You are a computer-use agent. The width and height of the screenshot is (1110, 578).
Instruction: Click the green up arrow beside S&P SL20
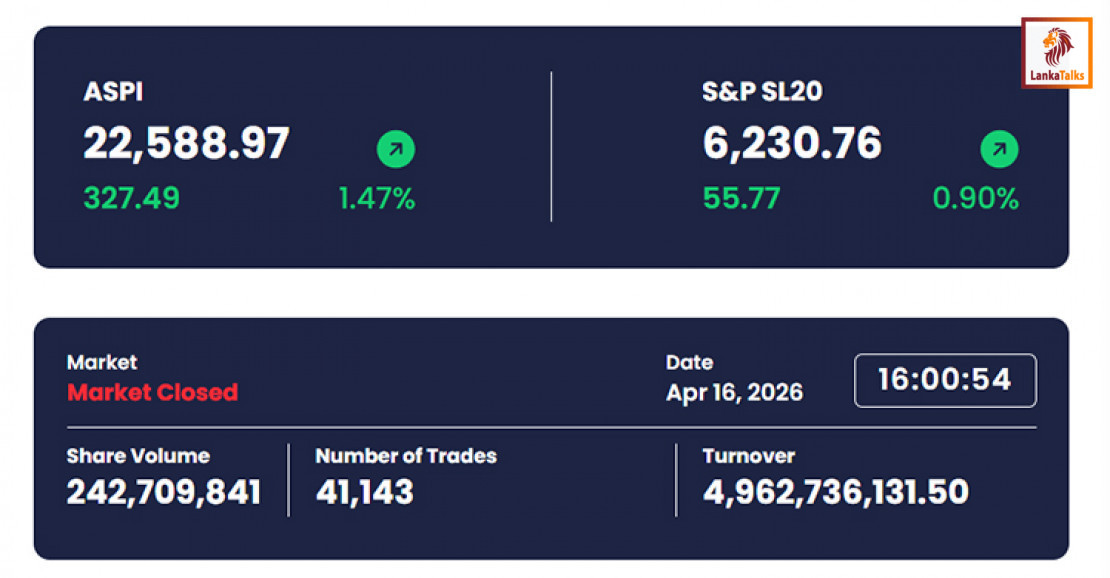coord(999,150)
